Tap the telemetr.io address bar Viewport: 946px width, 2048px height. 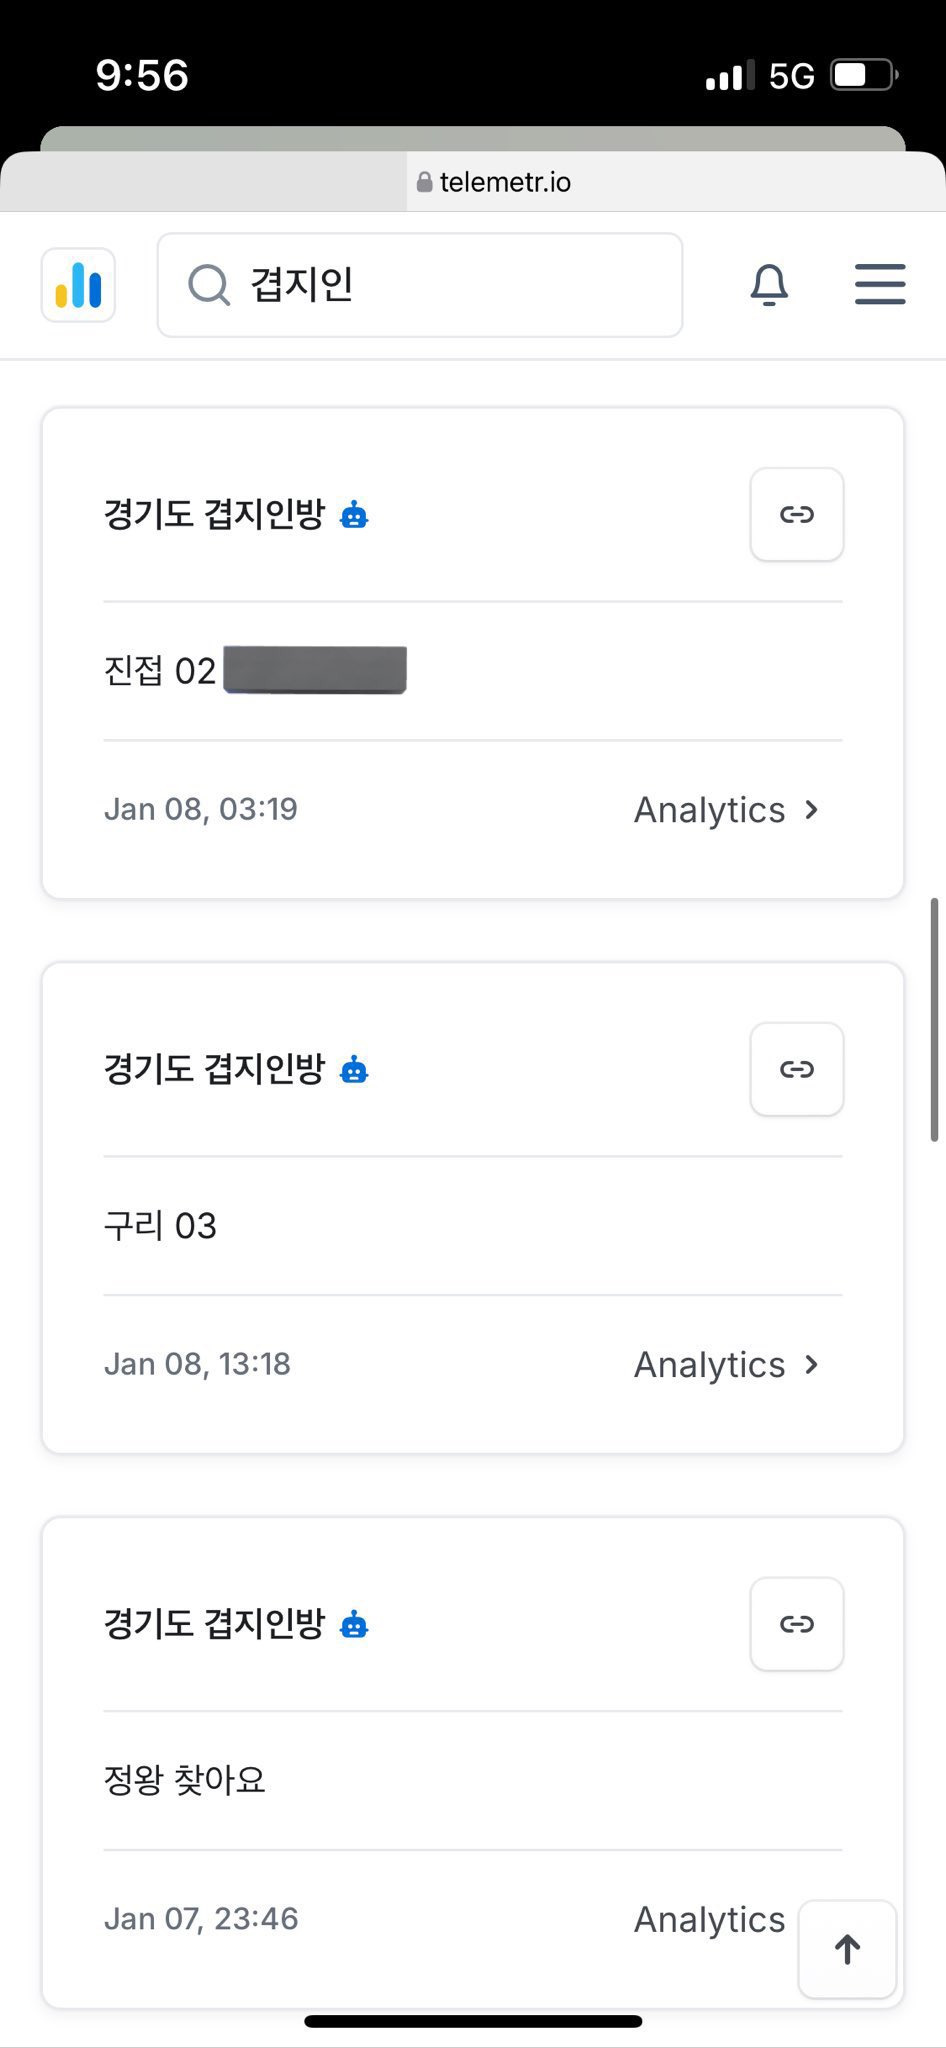point(494,182)
